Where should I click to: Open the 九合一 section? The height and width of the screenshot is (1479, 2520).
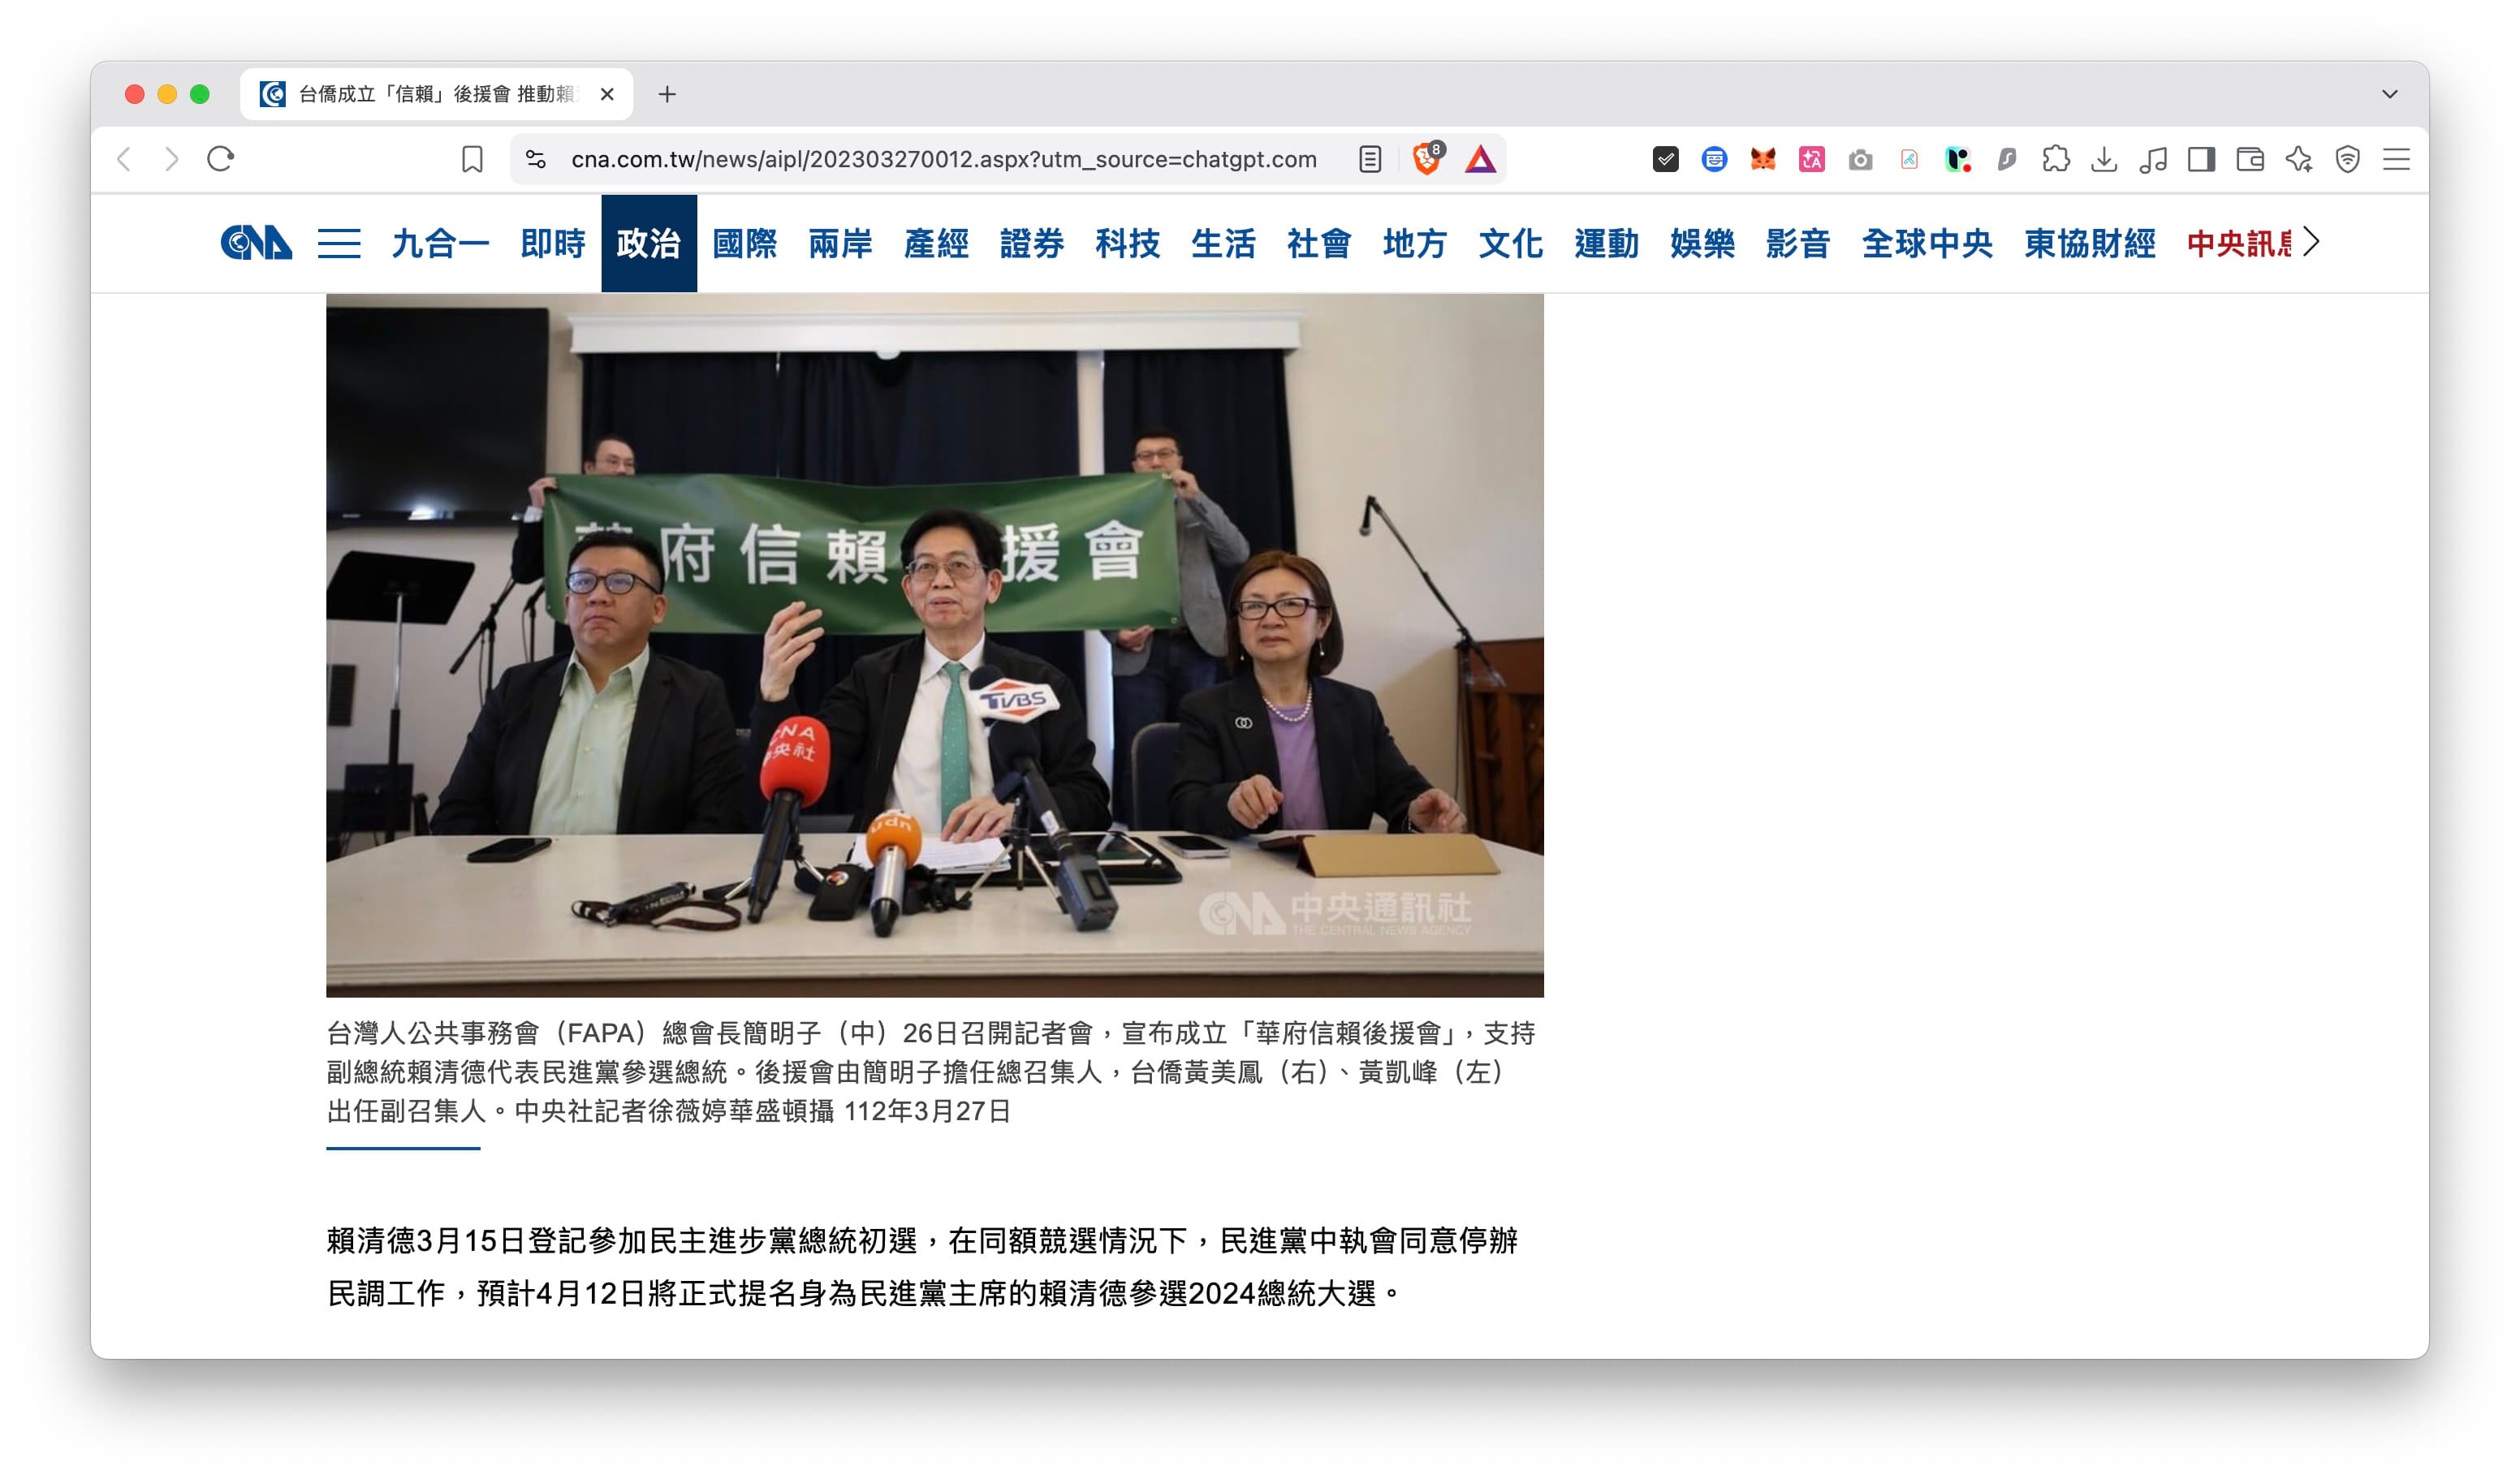pyautogui.click(x=440, y=243)
